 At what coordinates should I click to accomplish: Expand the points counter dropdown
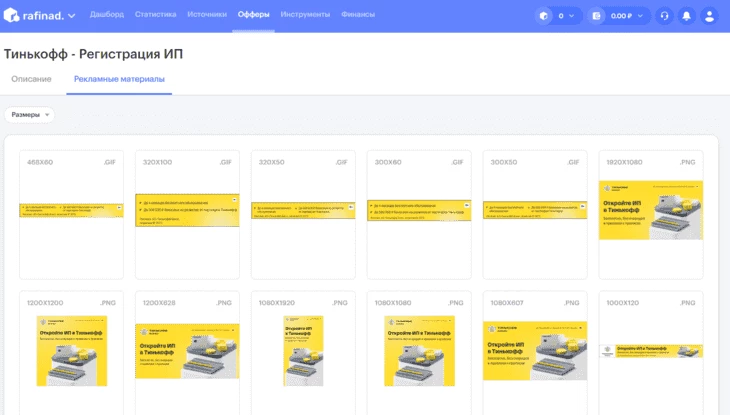coord(572,16)
